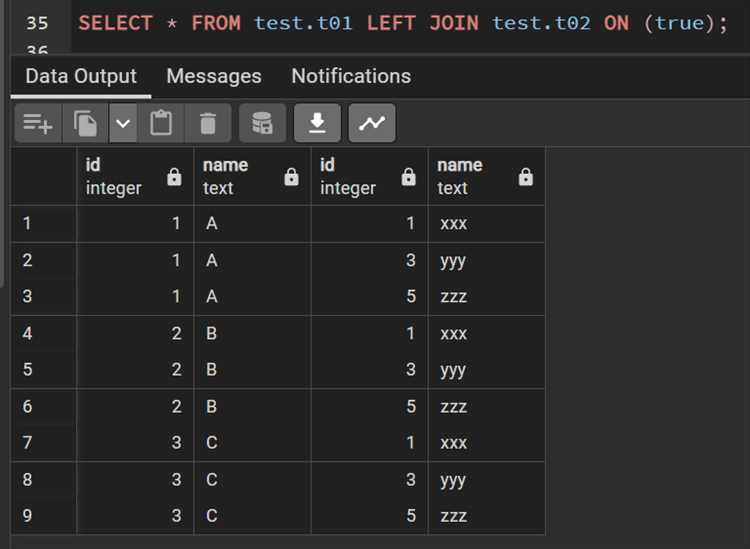The height and width of the screenshot is (549, 750).
Task: Click the first id integer column header
Action: click(x=135, y=176)
